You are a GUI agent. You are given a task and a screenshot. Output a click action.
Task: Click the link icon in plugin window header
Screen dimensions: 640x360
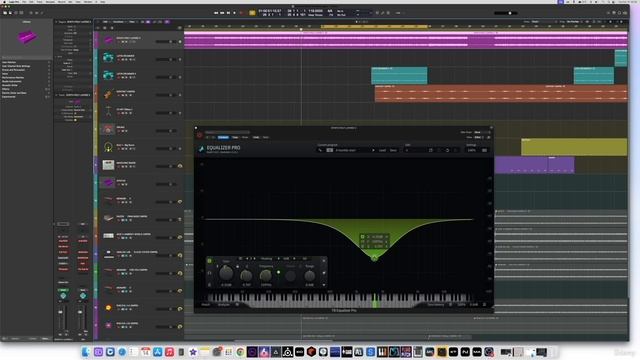(x=489, y=137)
